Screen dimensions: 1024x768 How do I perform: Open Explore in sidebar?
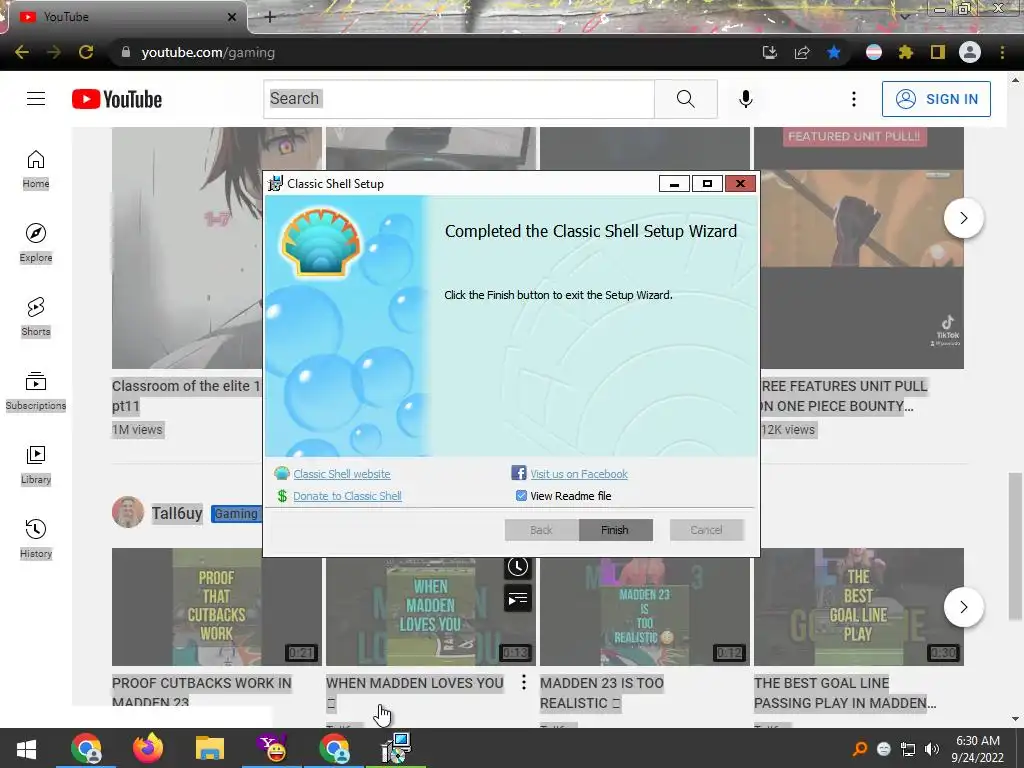coord(36,244)
